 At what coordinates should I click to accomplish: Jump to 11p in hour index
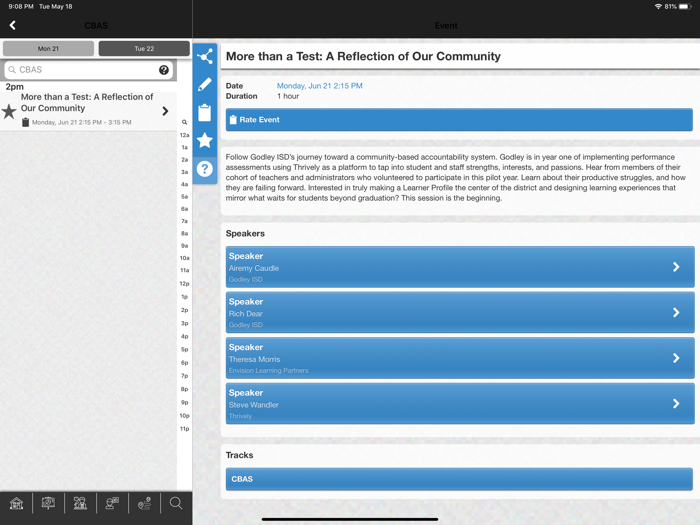(x=184, y=429)
